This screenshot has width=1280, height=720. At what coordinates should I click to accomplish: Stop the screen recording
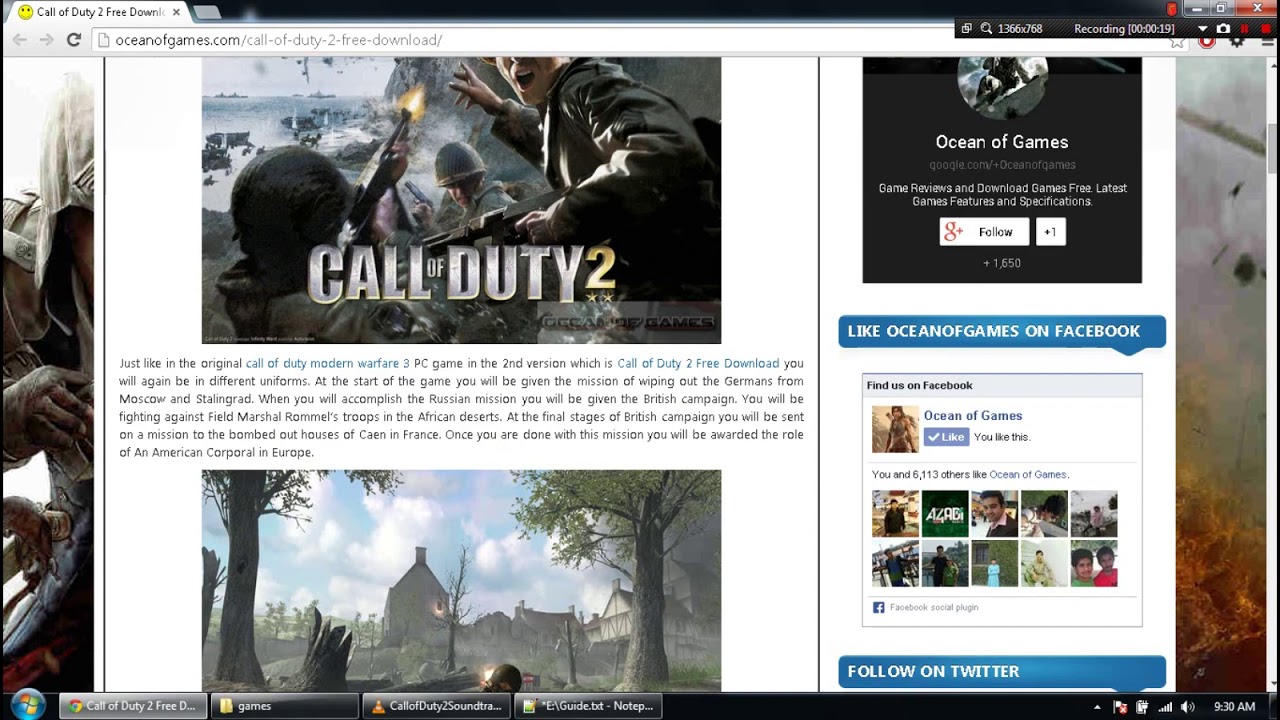pos(1266,29)
